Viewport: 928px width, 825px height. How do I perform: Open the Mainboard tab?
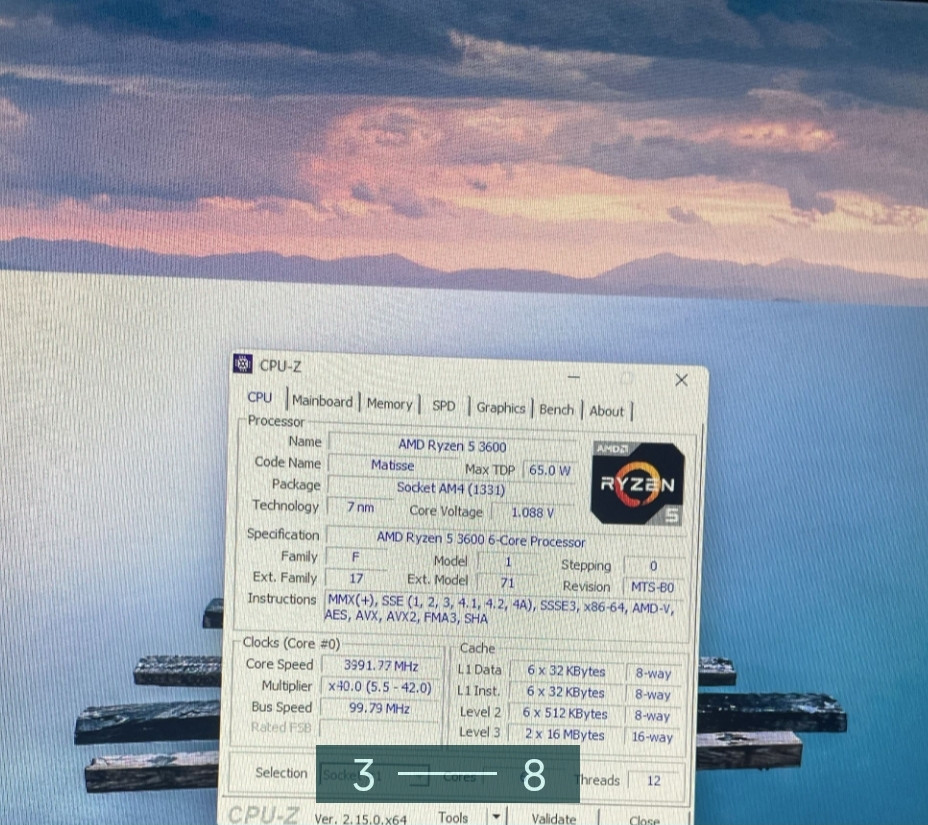point(322,401)
